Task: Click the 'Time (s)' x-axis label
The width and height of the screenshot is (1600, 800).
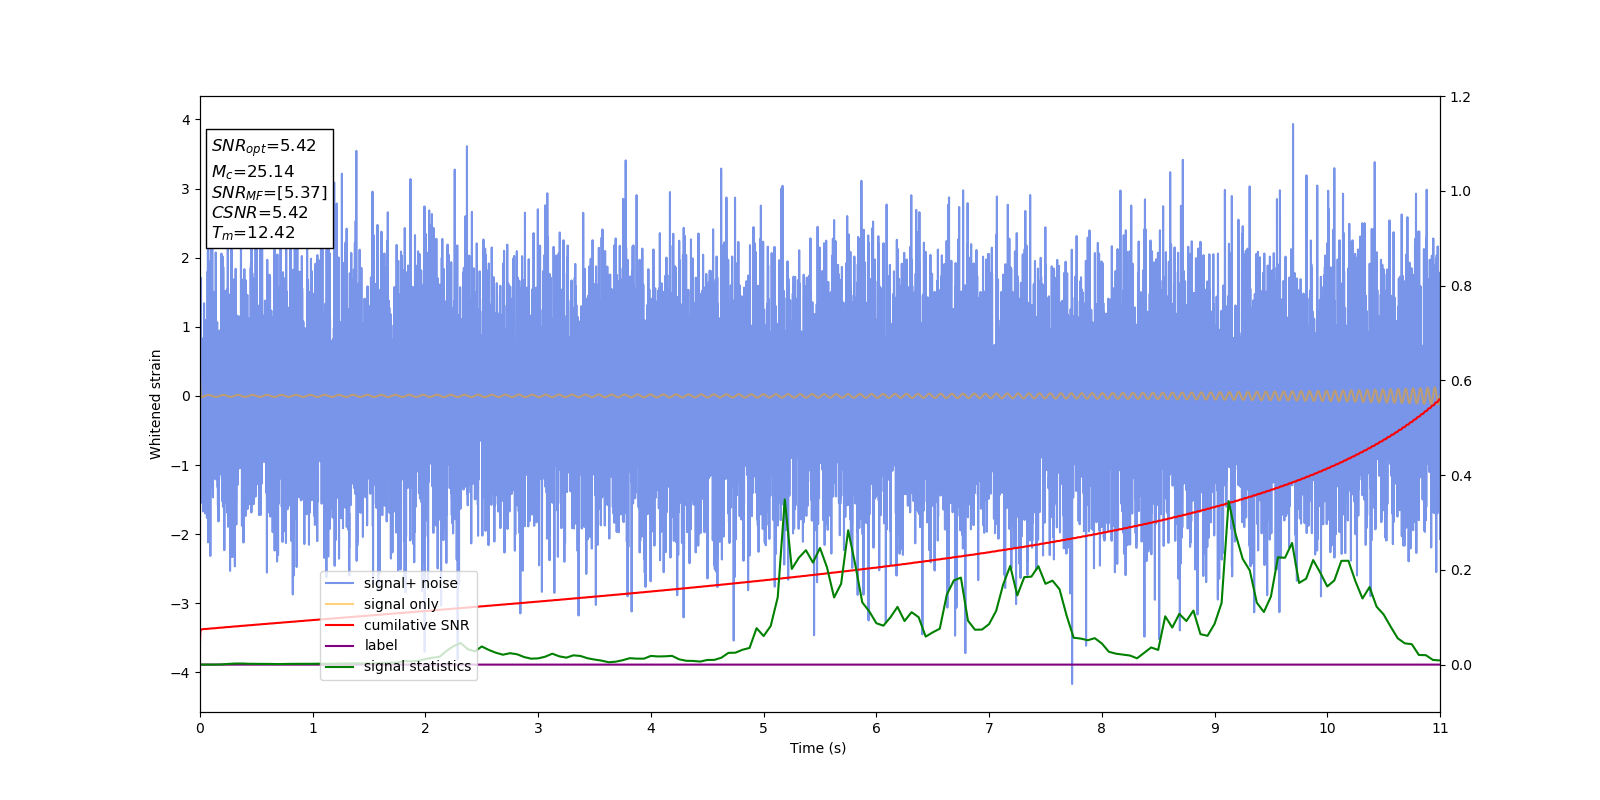Action: coord(818,748)
